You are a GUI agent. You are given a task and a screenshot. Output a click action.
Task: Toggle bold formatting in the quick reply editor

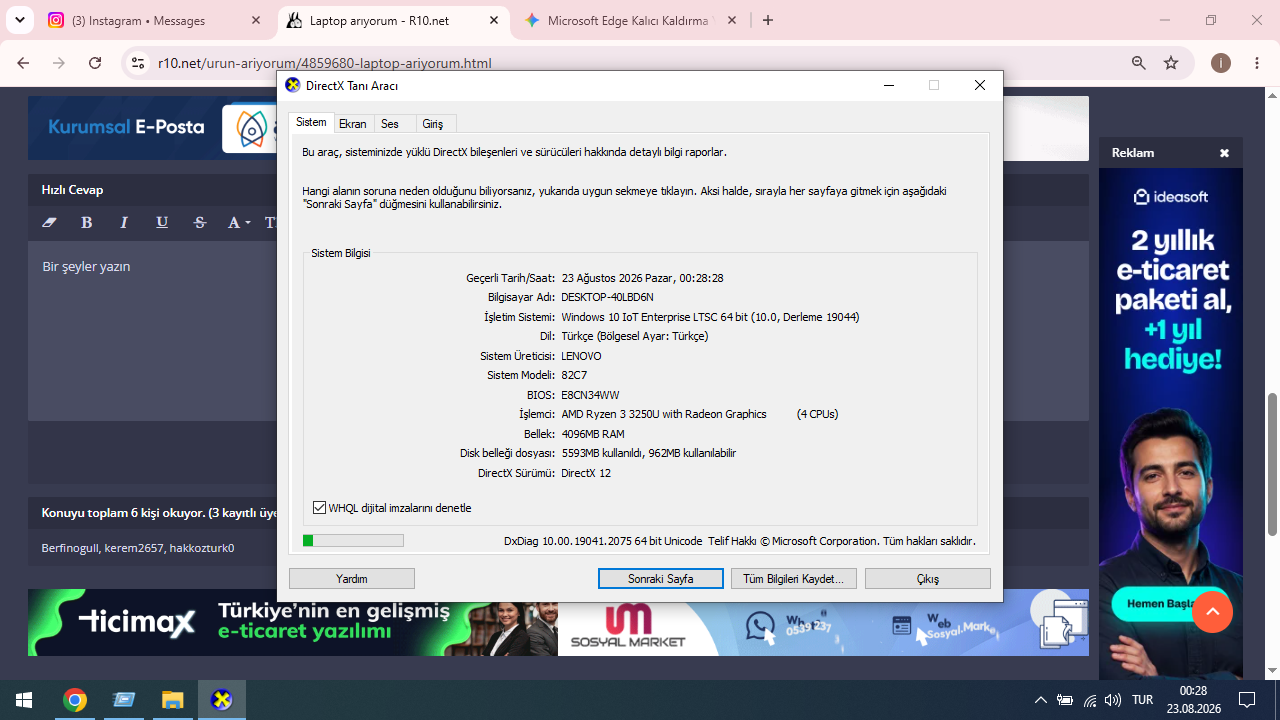pyautogui.click(x=87, y=222)
